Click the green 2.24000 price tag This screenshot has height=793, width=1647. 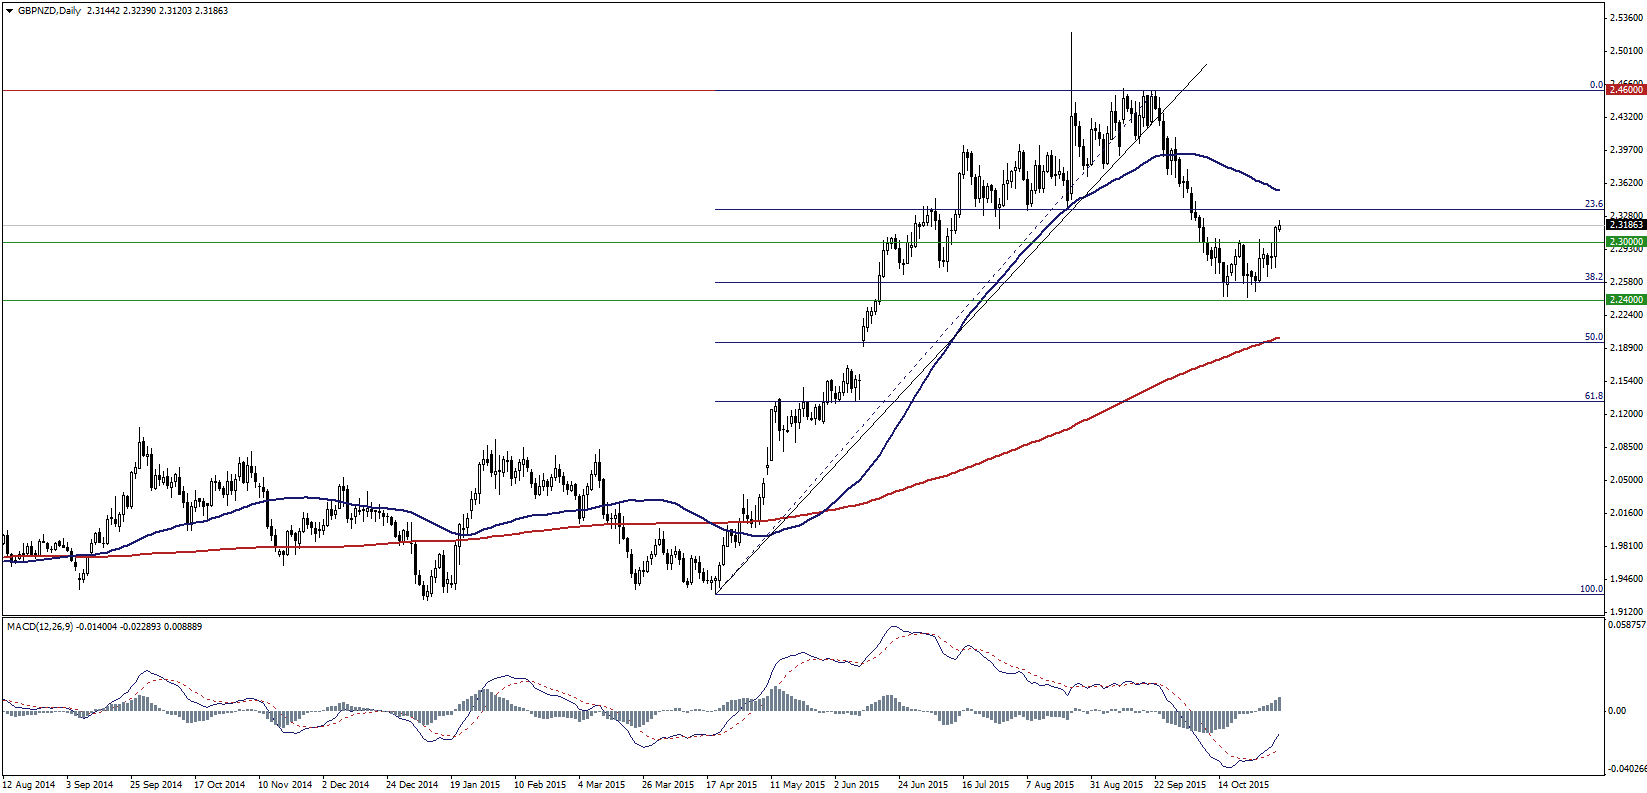pyautogui.click(x=1625, y=300)
